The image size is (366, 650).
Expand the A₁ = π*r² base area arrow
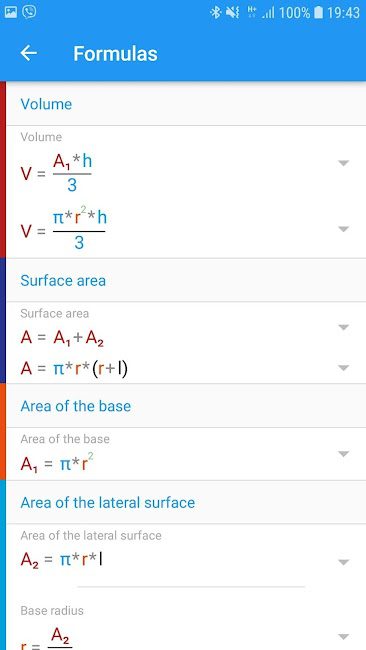pos(343,454)
